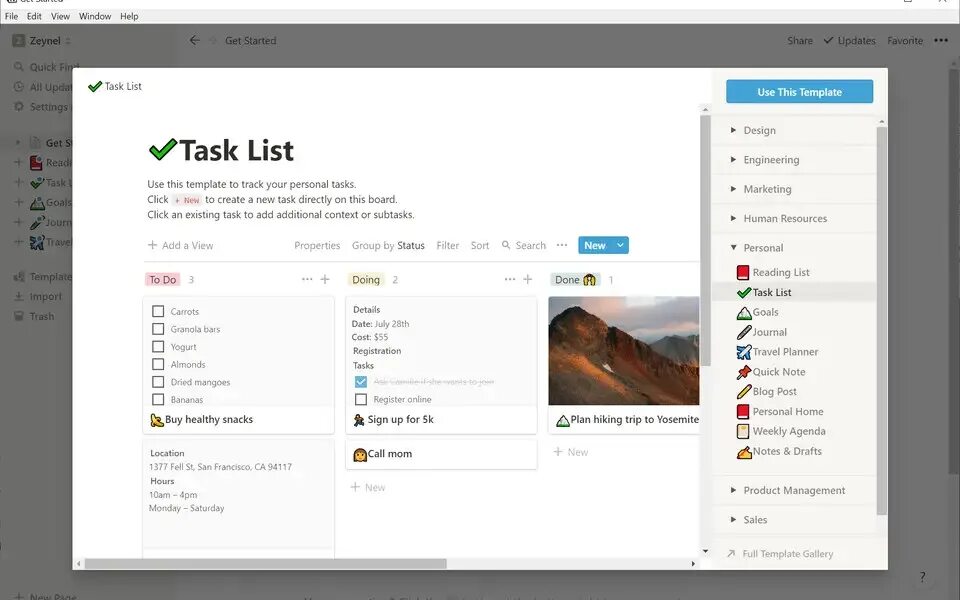Image resolution: width=960 pixels, height=600 pixels.
Task: Open the Doing column options ellipsis
Action: coord(509,279)
